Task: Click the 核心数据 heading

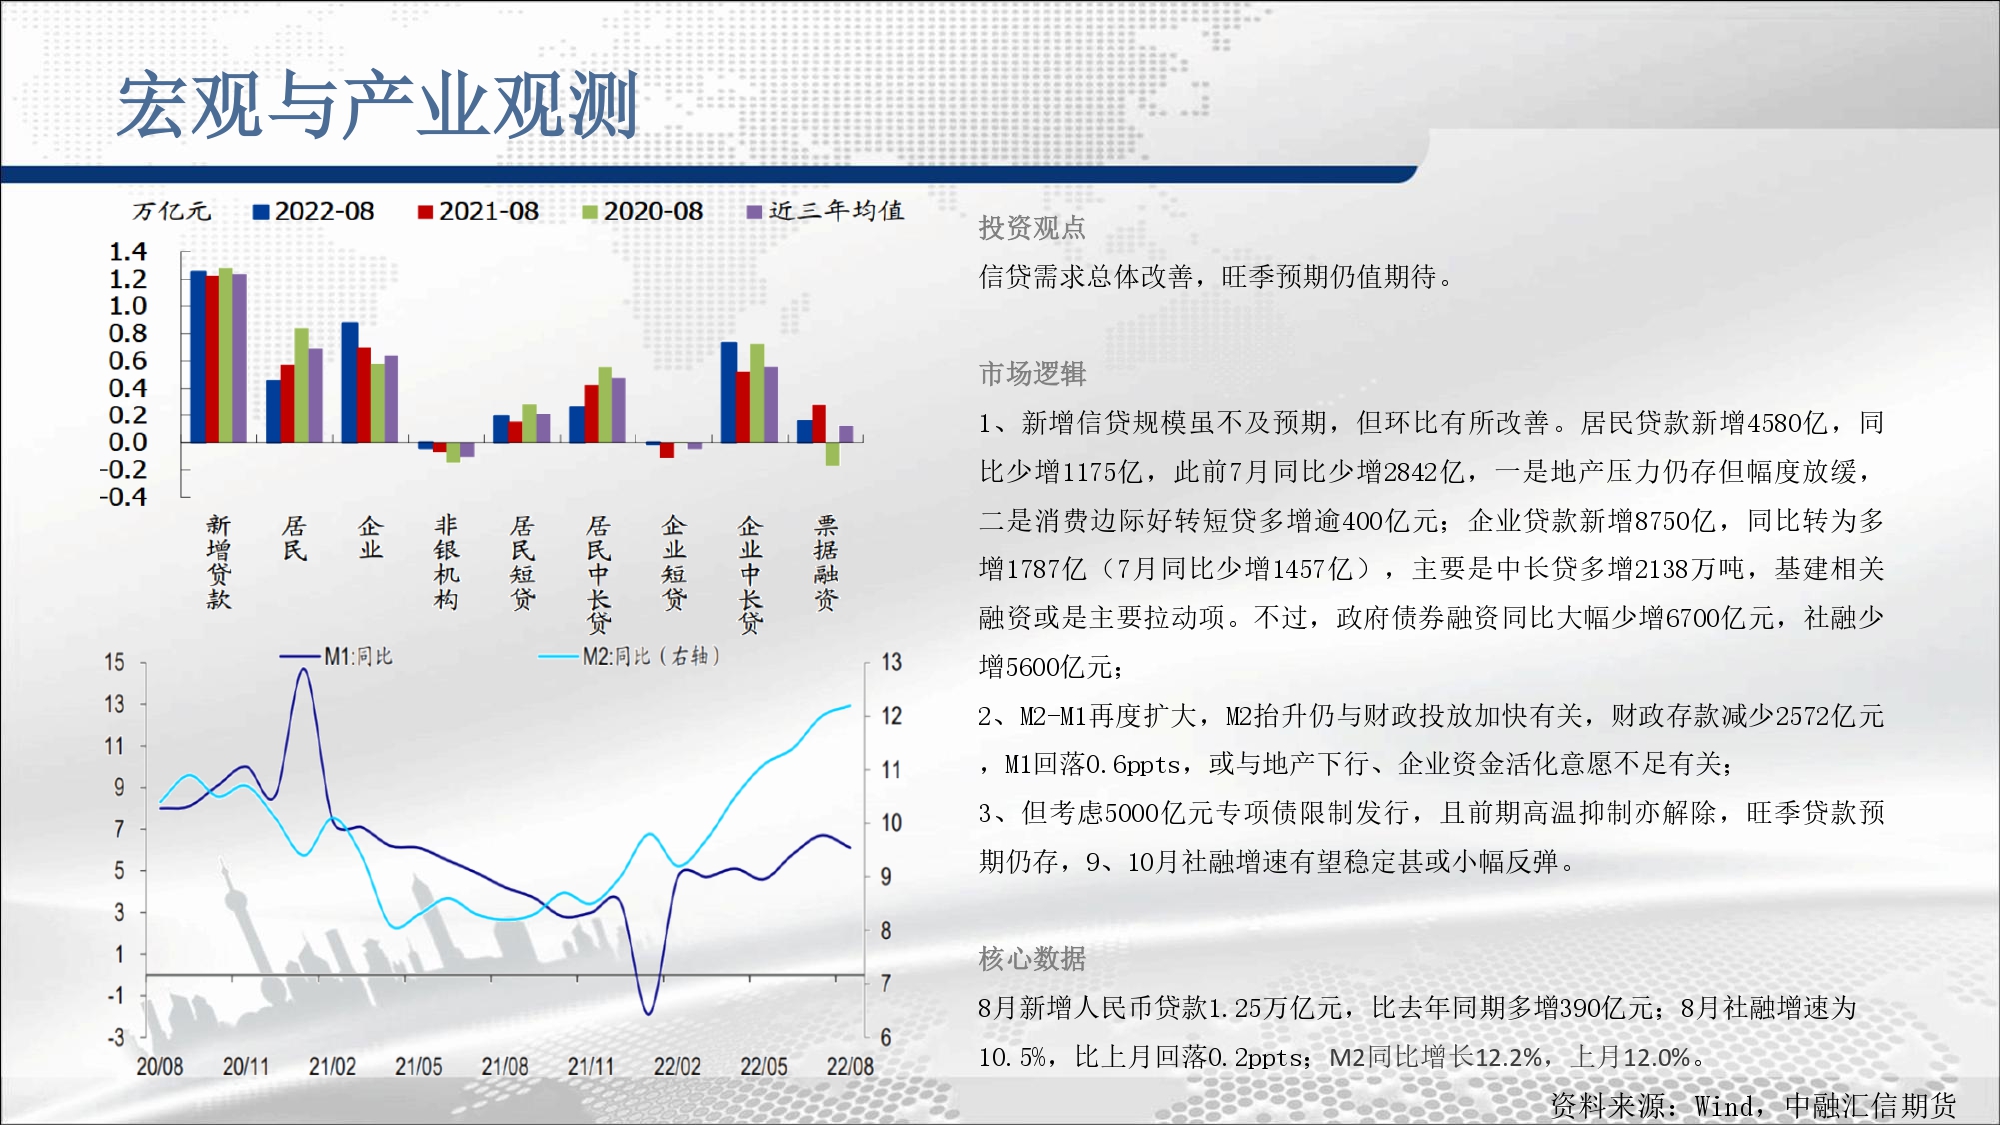Action: pos(1032,959)
